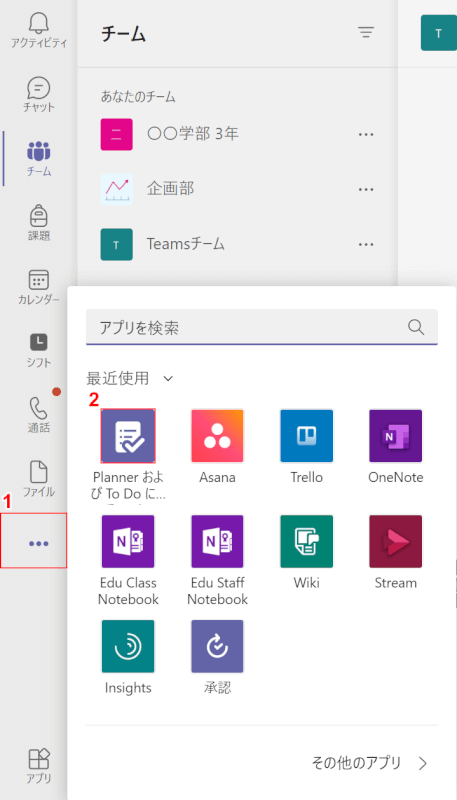Screen dimensions: 457x800
Task: Click その他のアプリ link
Action: pos(370,763)
